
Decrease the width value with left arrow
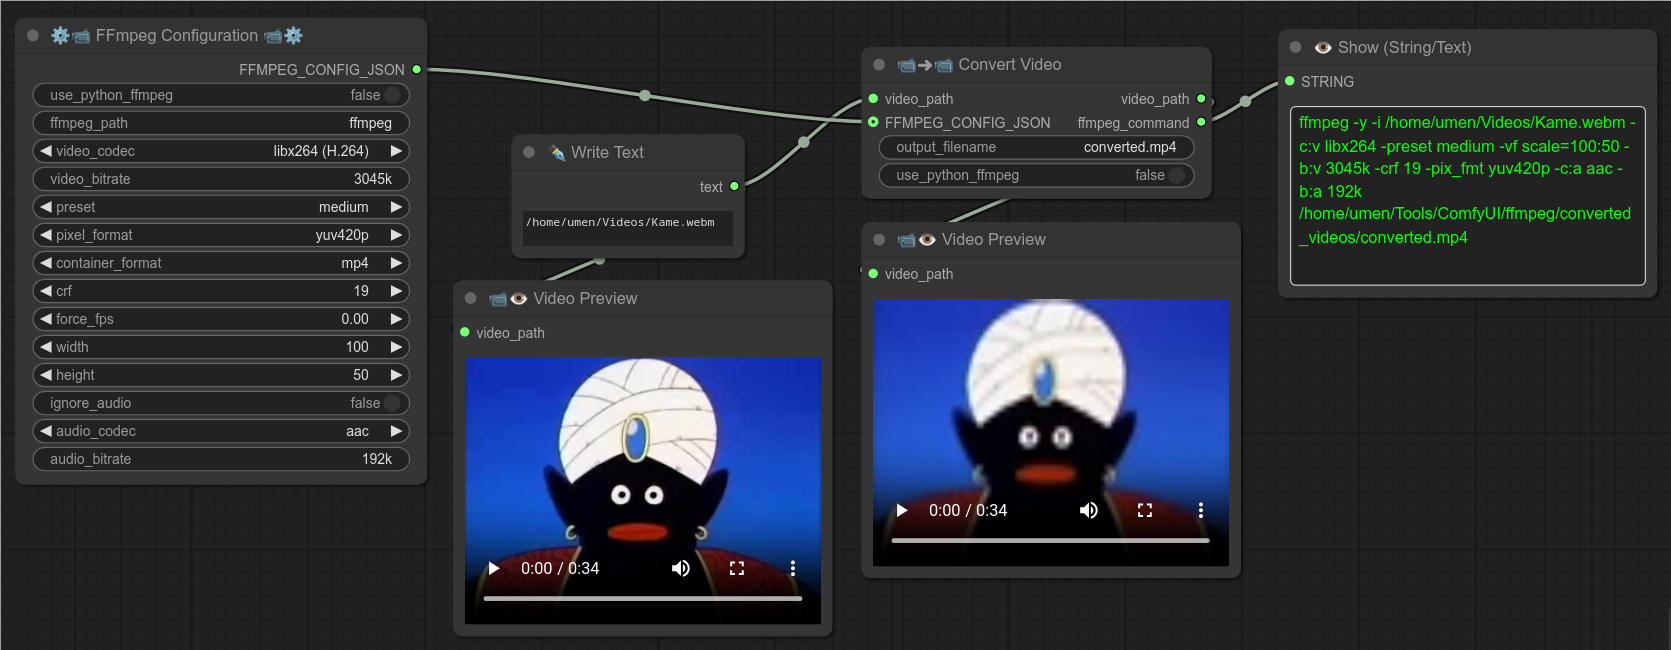click(46, 347)
